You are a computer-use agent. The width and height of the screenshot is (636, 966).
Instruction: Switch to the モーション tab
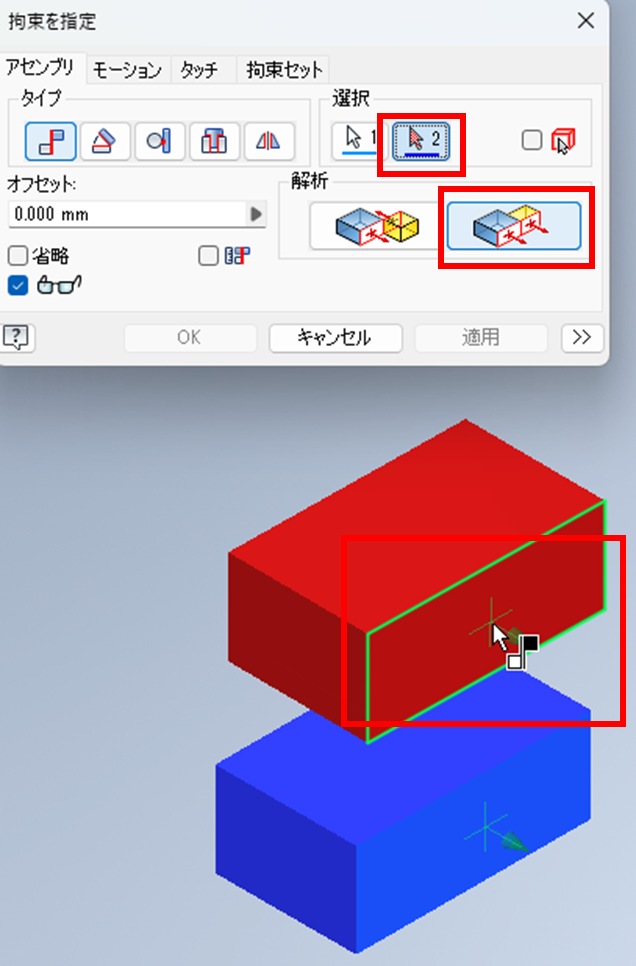pyautogui.click(x=127, y=70)
